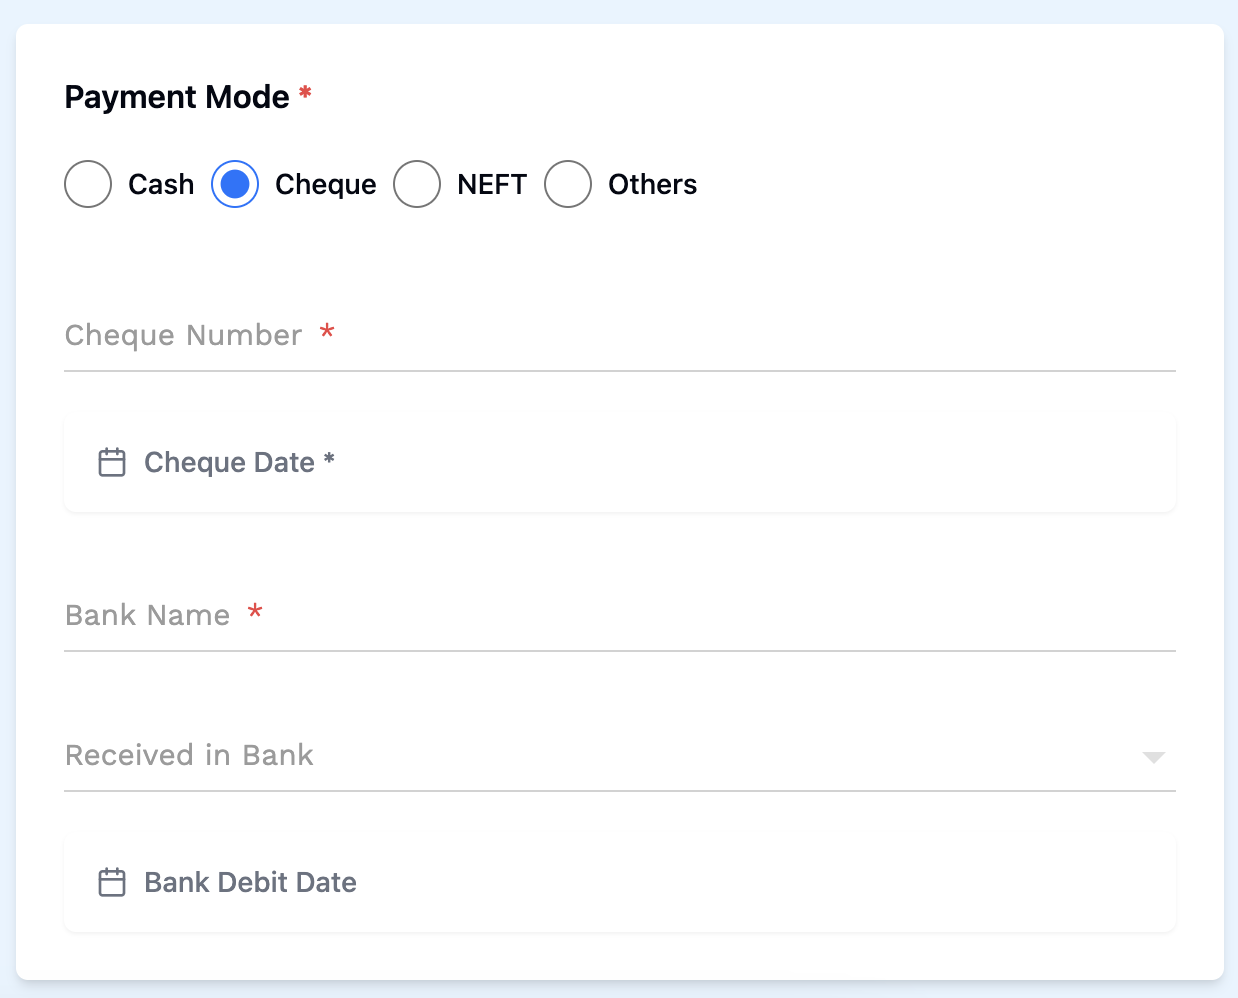Click the Bank Debit Date calendar icon
This screenshot has height=998, width=1238.
point(111,882)
